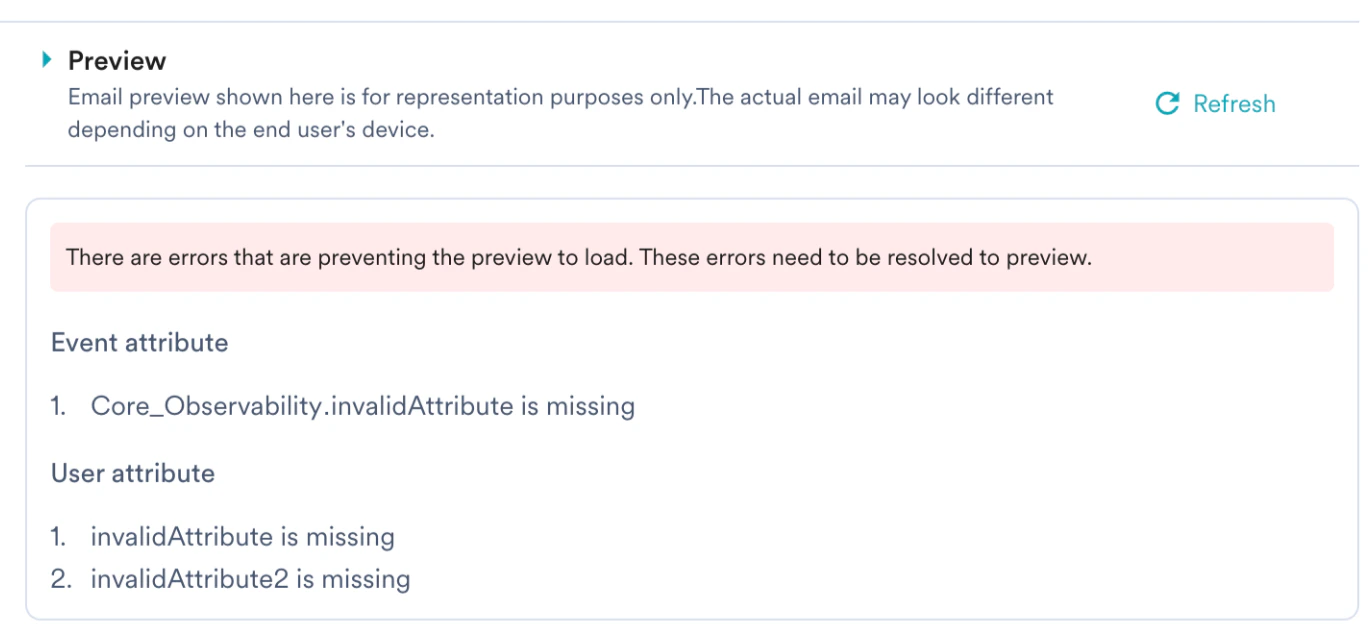The width and height of the screenshot is (1372, 640).
Task: Click the Preview heading
Action: point(117,61)
